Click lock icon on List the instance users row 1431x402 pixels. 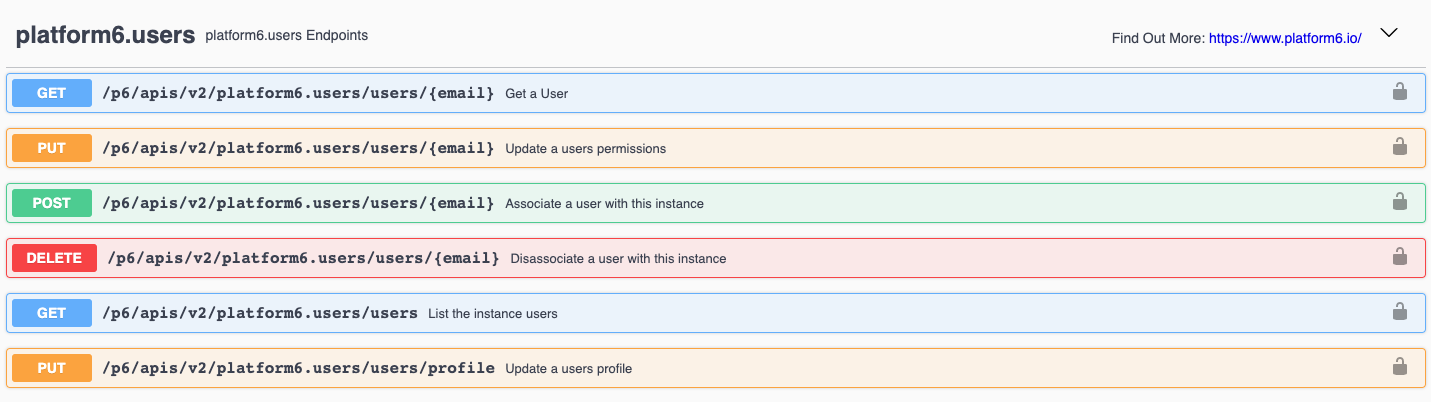pos(1399,312)
